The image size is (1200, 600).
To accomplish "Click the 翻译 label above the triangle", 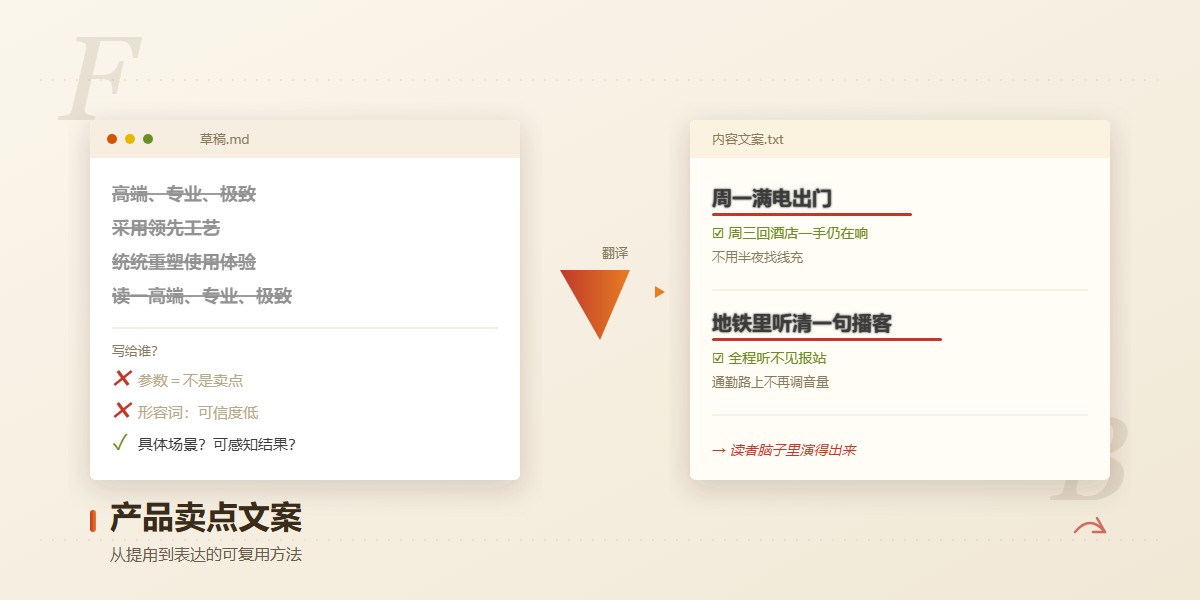I will coord(615,253).
